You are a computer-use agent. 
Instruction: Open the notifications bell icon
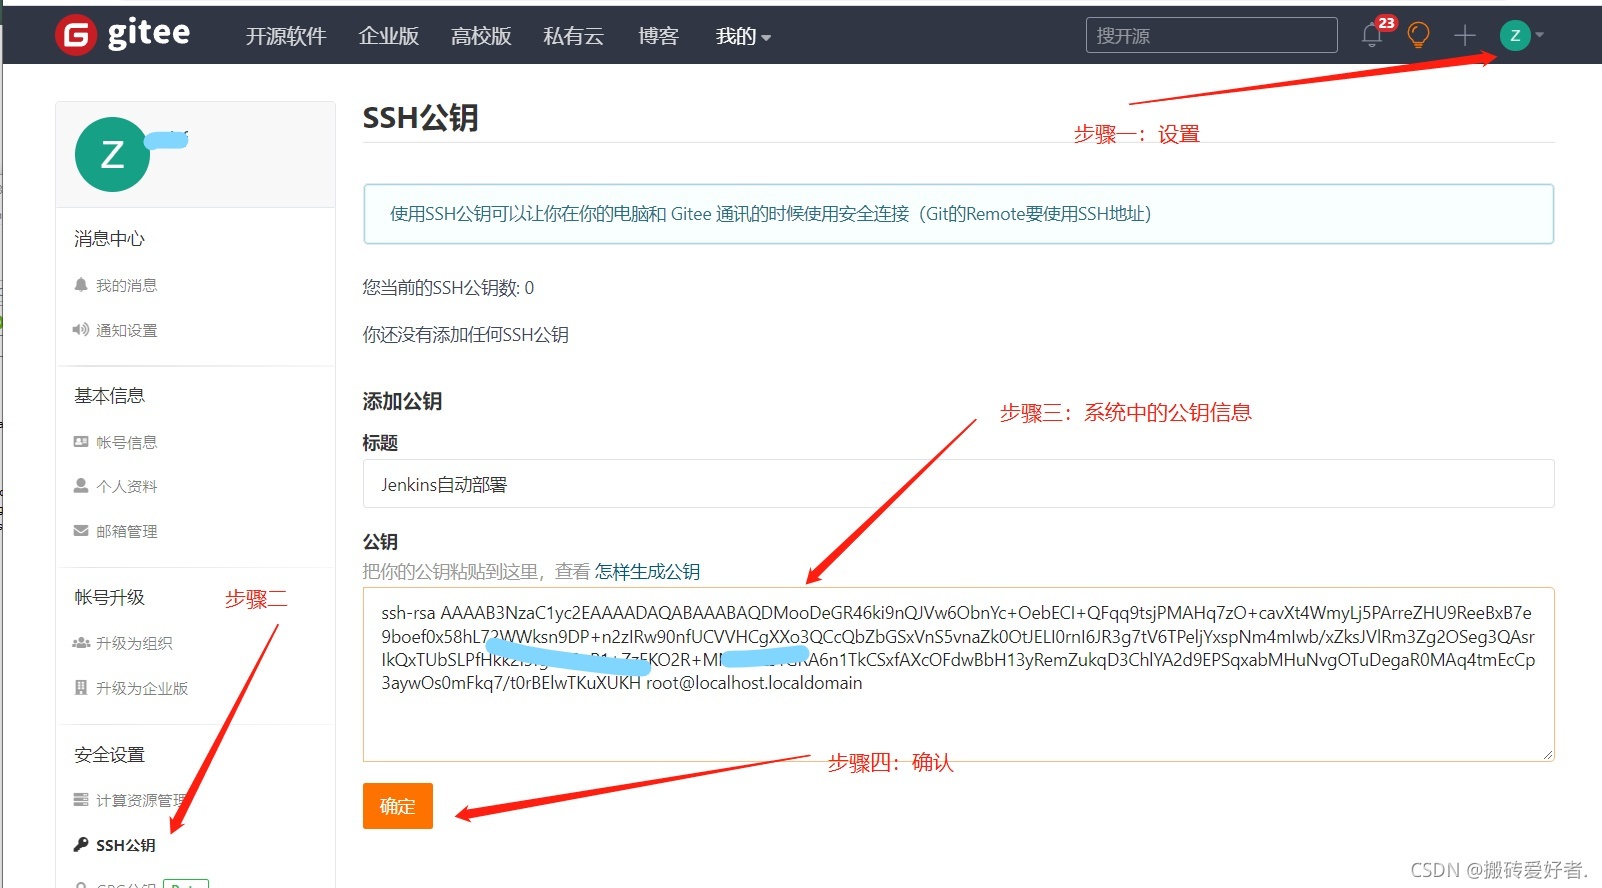coord(1371,36)
